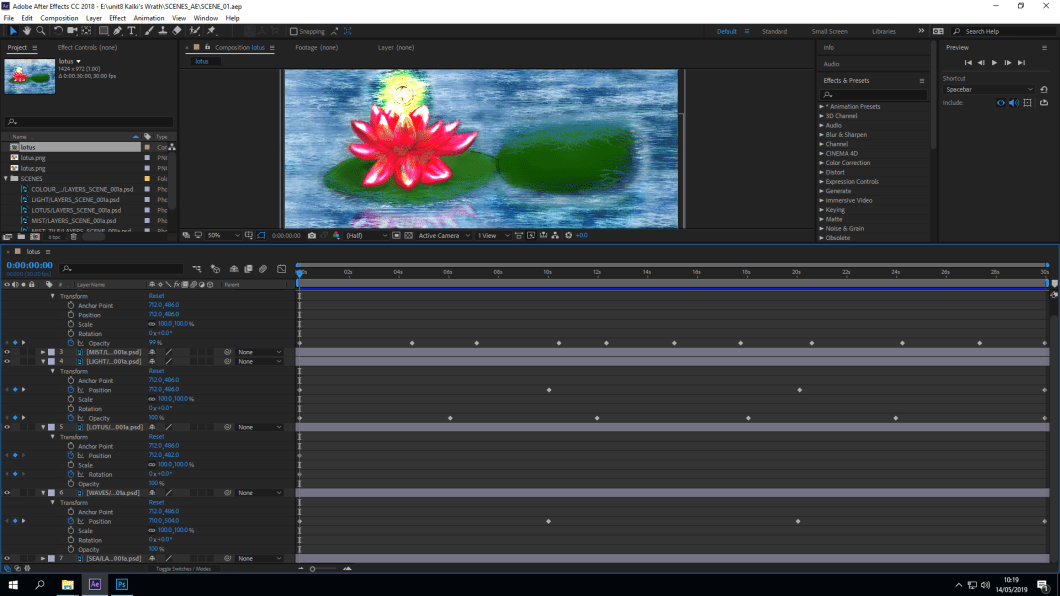The height and width of the screenshot is (596, 1060).
Task: Open the 50% magnification dropdown
Action: click(224, 236)
